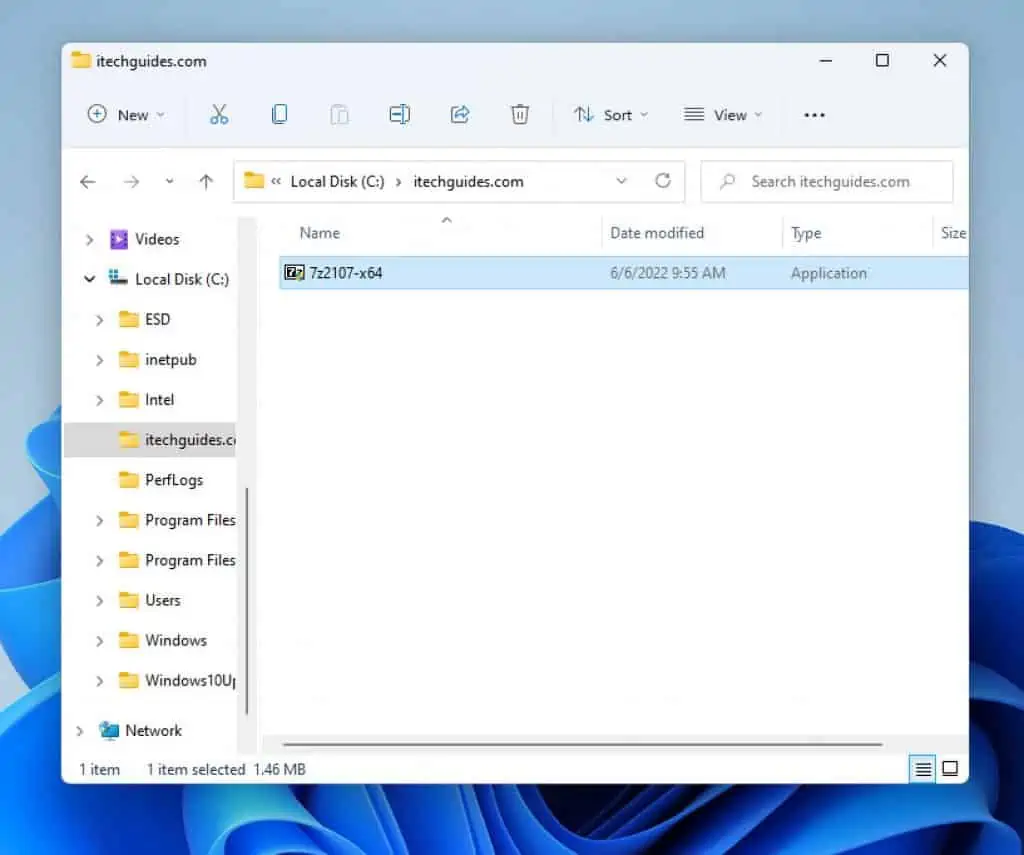Open the New item menu
Viewport: 1024px width, 855px height.
pos(125,115)
